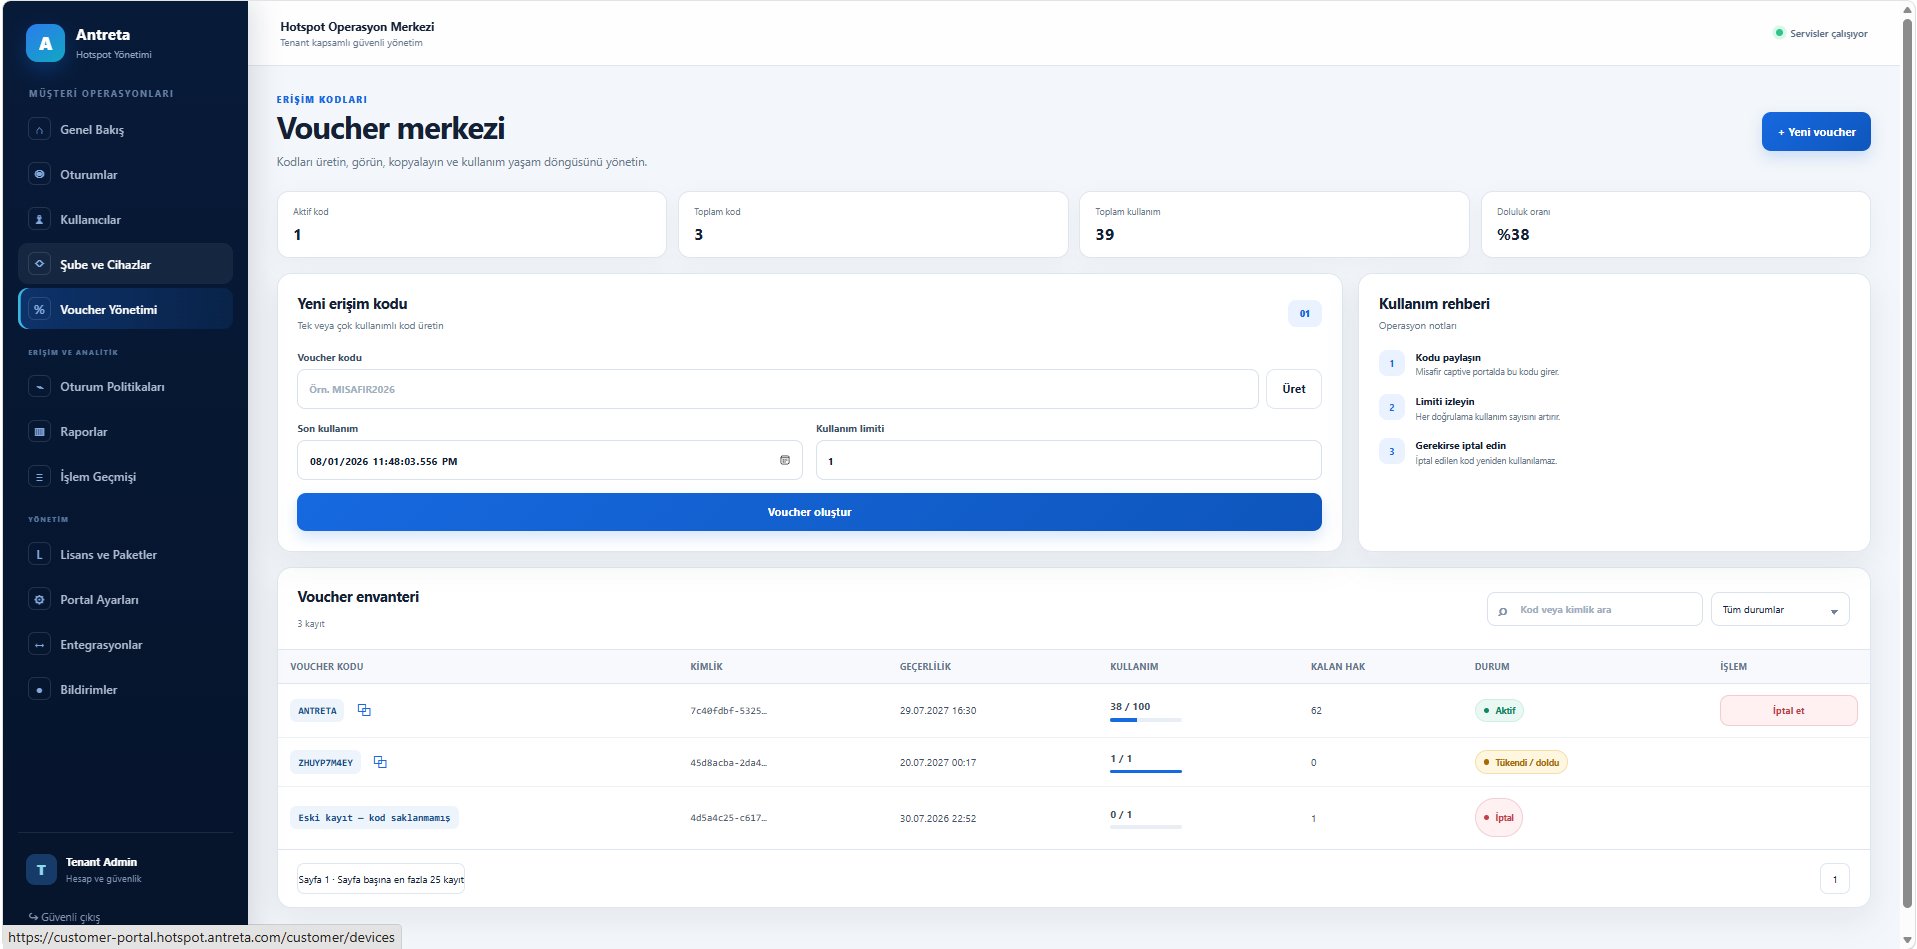
Task: Click page 1 pagination button
Action: coord(1835,879)
